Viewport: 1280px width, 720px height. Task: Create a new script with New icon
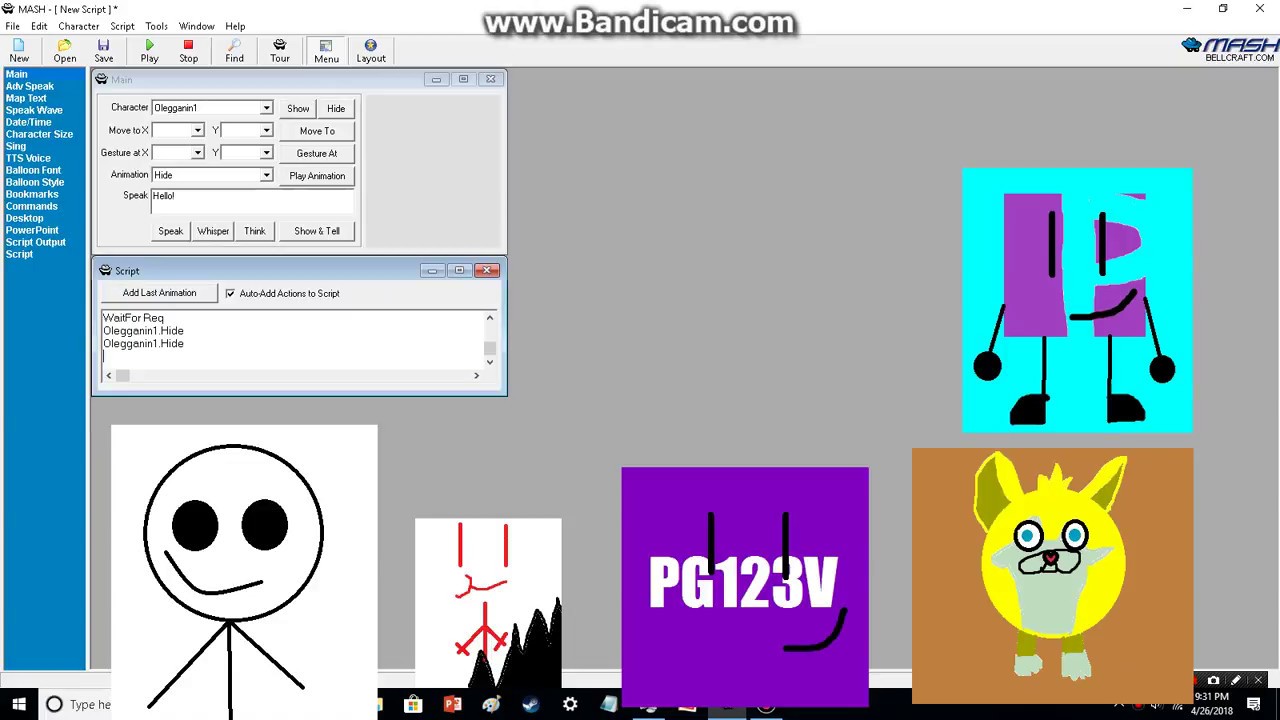(x=19, y=51)
